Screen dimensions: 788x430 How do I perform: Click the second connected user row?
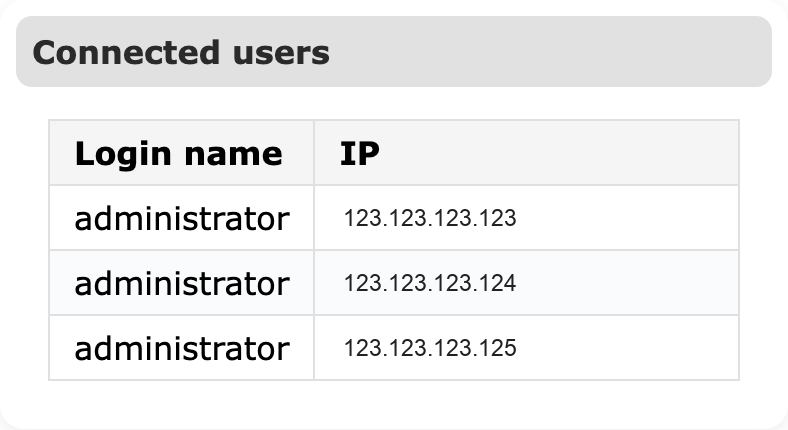393,283
